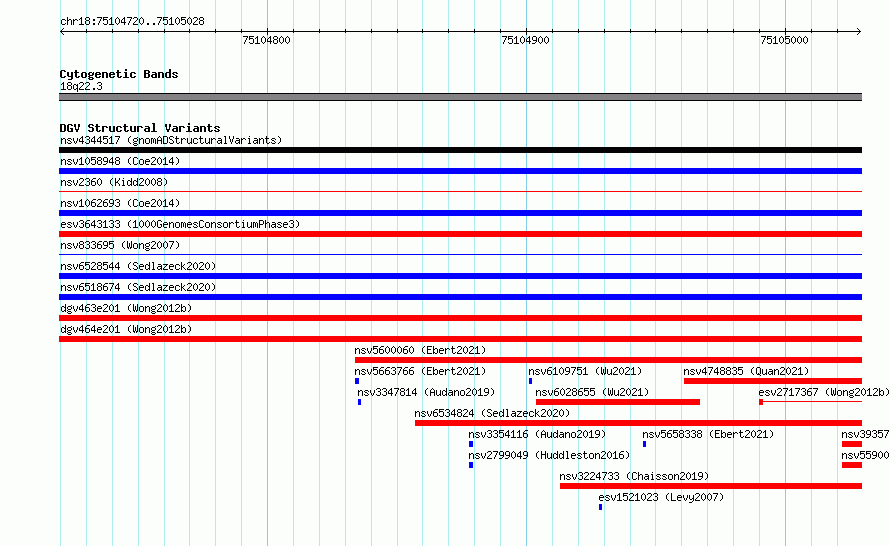
Task: Click the red bar beneath nsv5600060
Action: tap(608, 360)
